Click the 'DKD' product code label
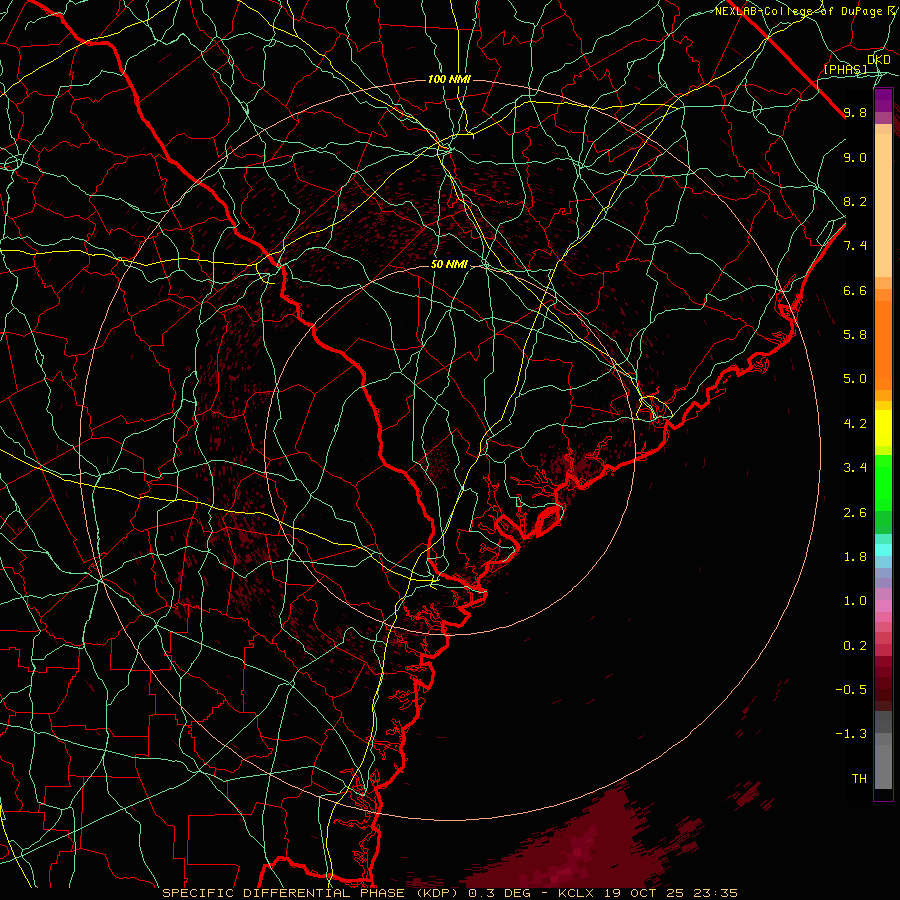Image resolution: width=900 pixels, height=900 pixels. 879,59
